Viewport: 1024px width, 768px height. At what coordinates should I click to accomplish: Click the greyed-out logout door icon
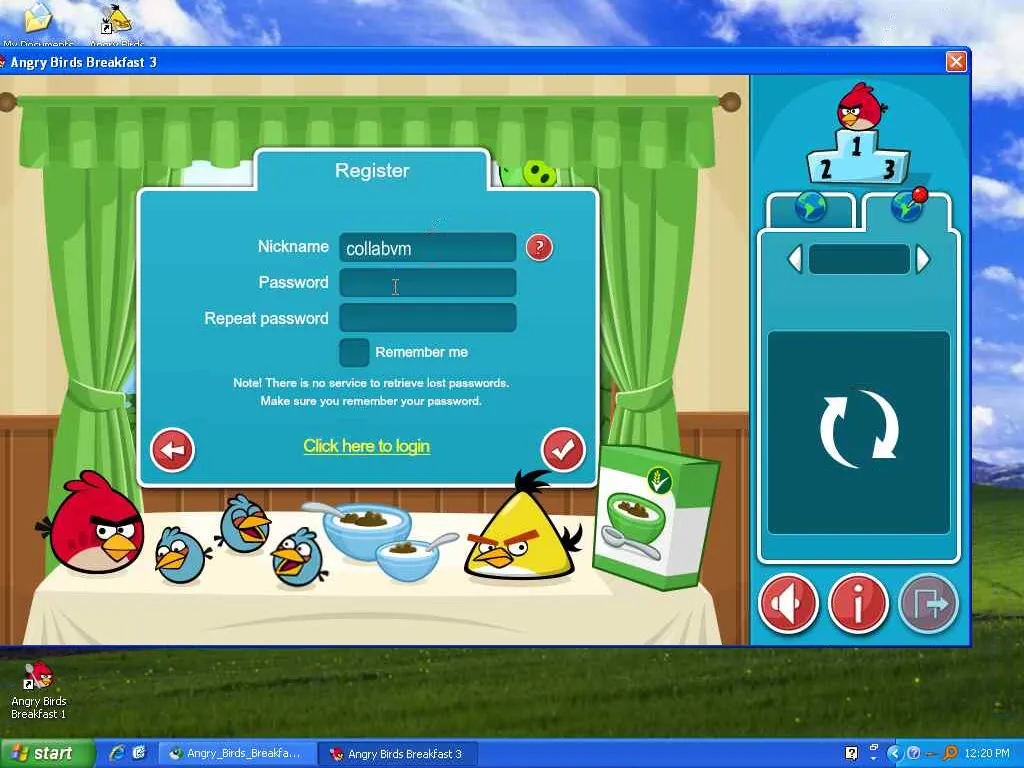click(x=927, y=603)
